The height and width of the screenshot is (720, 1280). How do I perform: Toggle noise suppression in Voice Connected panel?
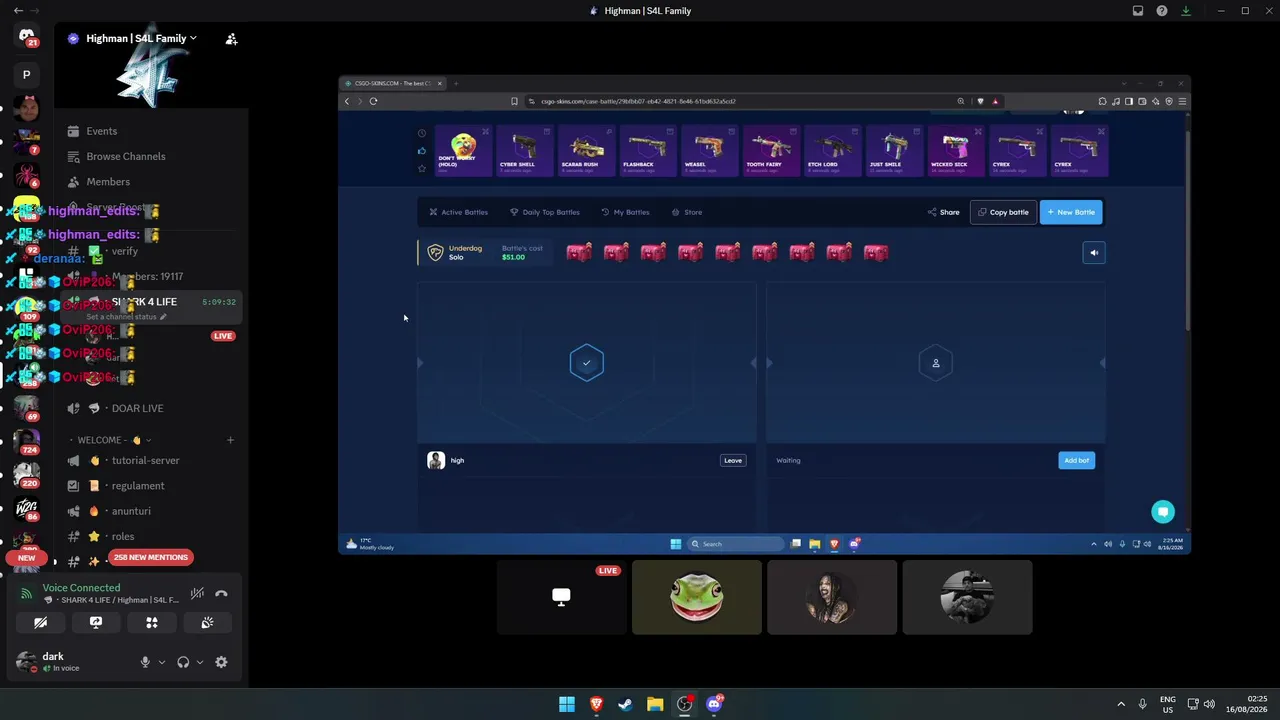197,594
